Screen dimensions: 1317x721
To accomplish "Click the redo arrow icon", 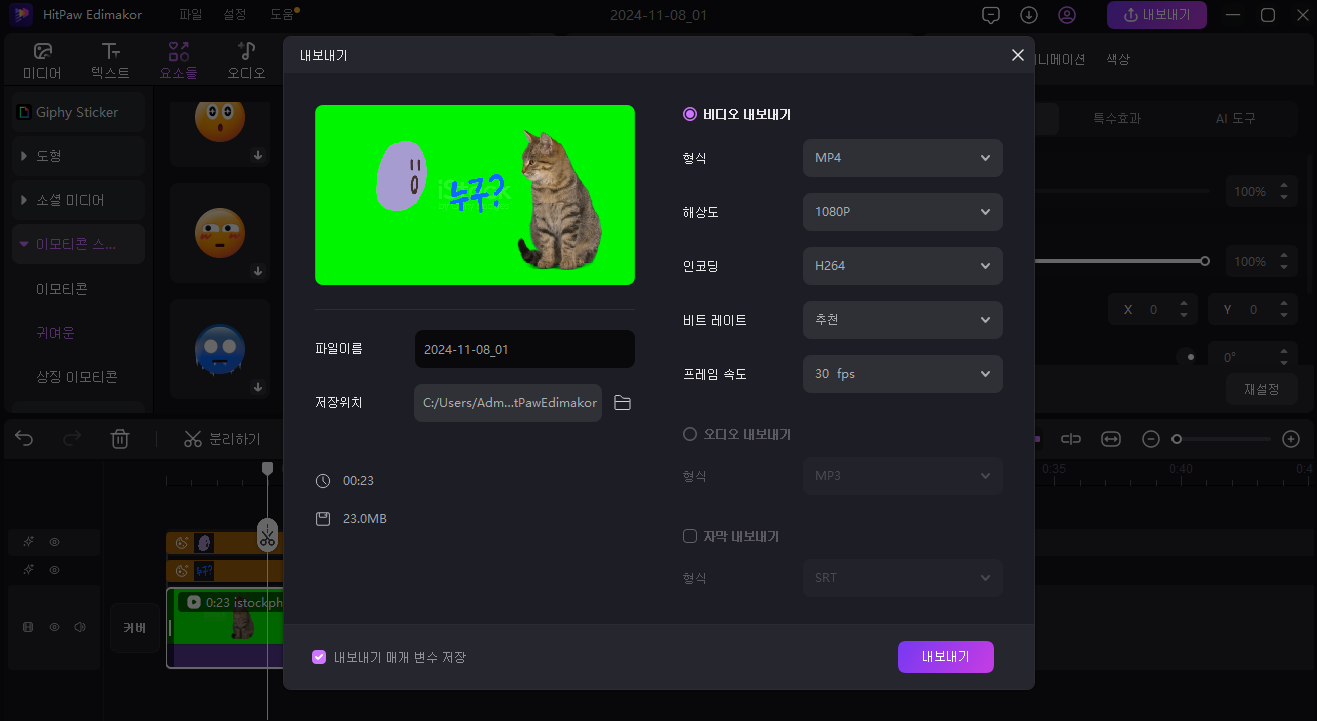I will point(72,438).
